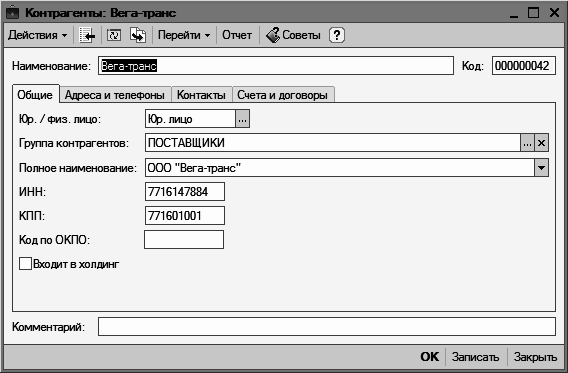Click the Отчет toolbar button

237,35
